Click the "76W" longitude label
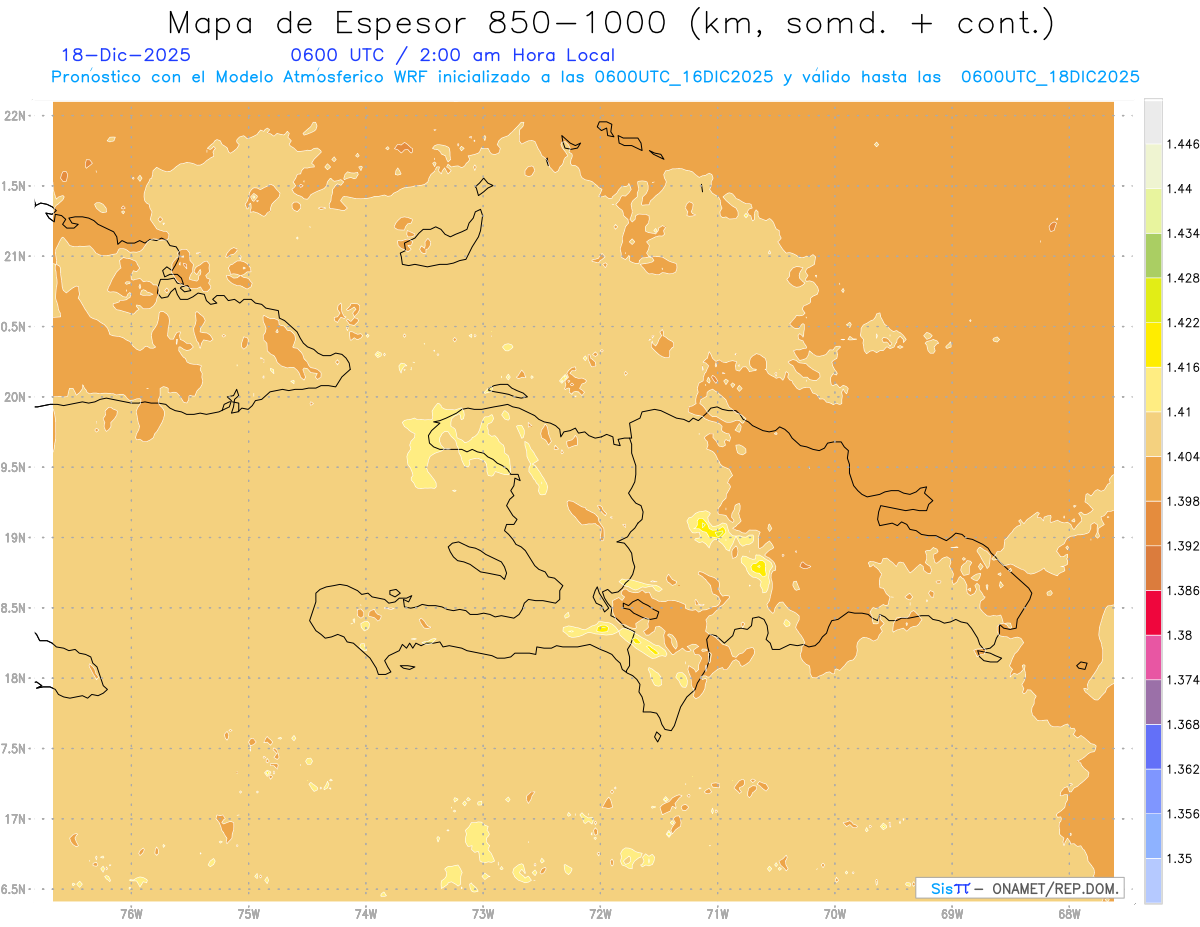1200x927 pixels. (131, 914)
